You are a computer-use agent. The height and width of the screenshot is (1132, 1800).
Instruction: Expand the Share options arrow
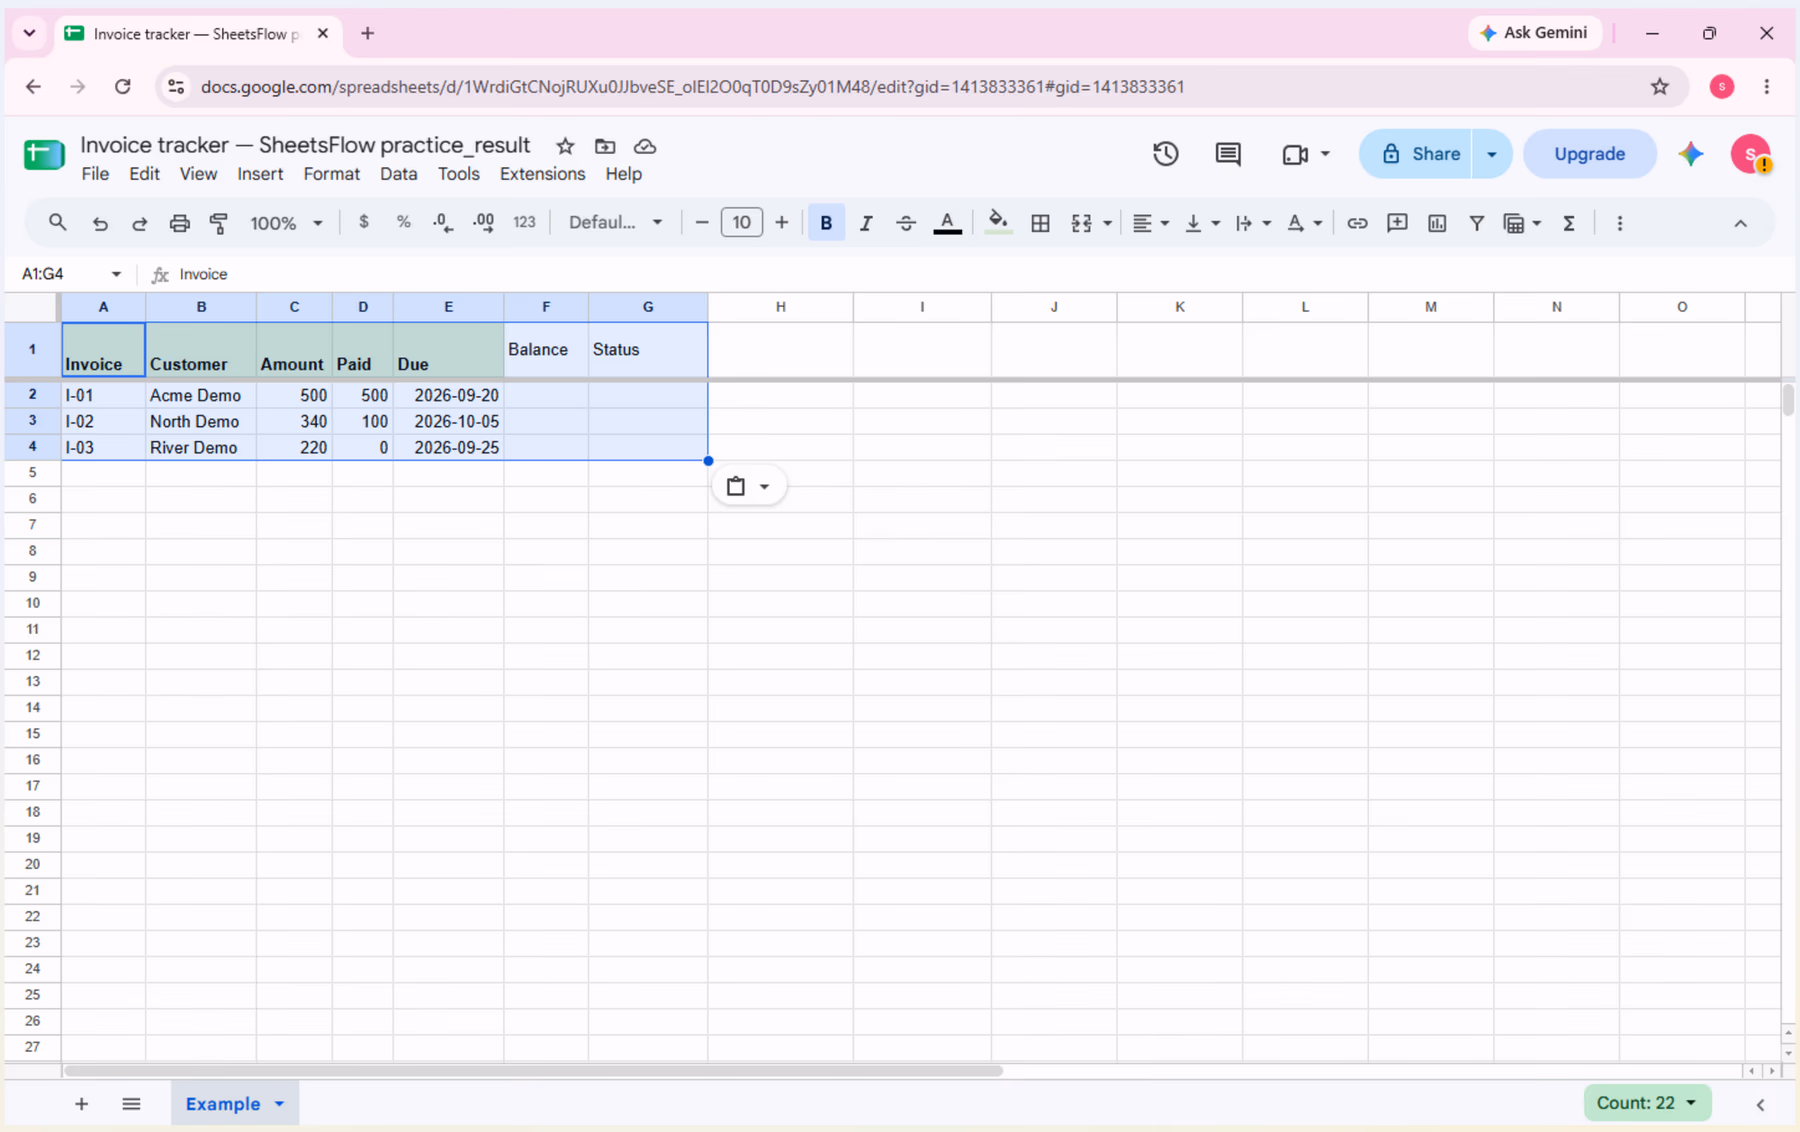[x=1492, y=154]
